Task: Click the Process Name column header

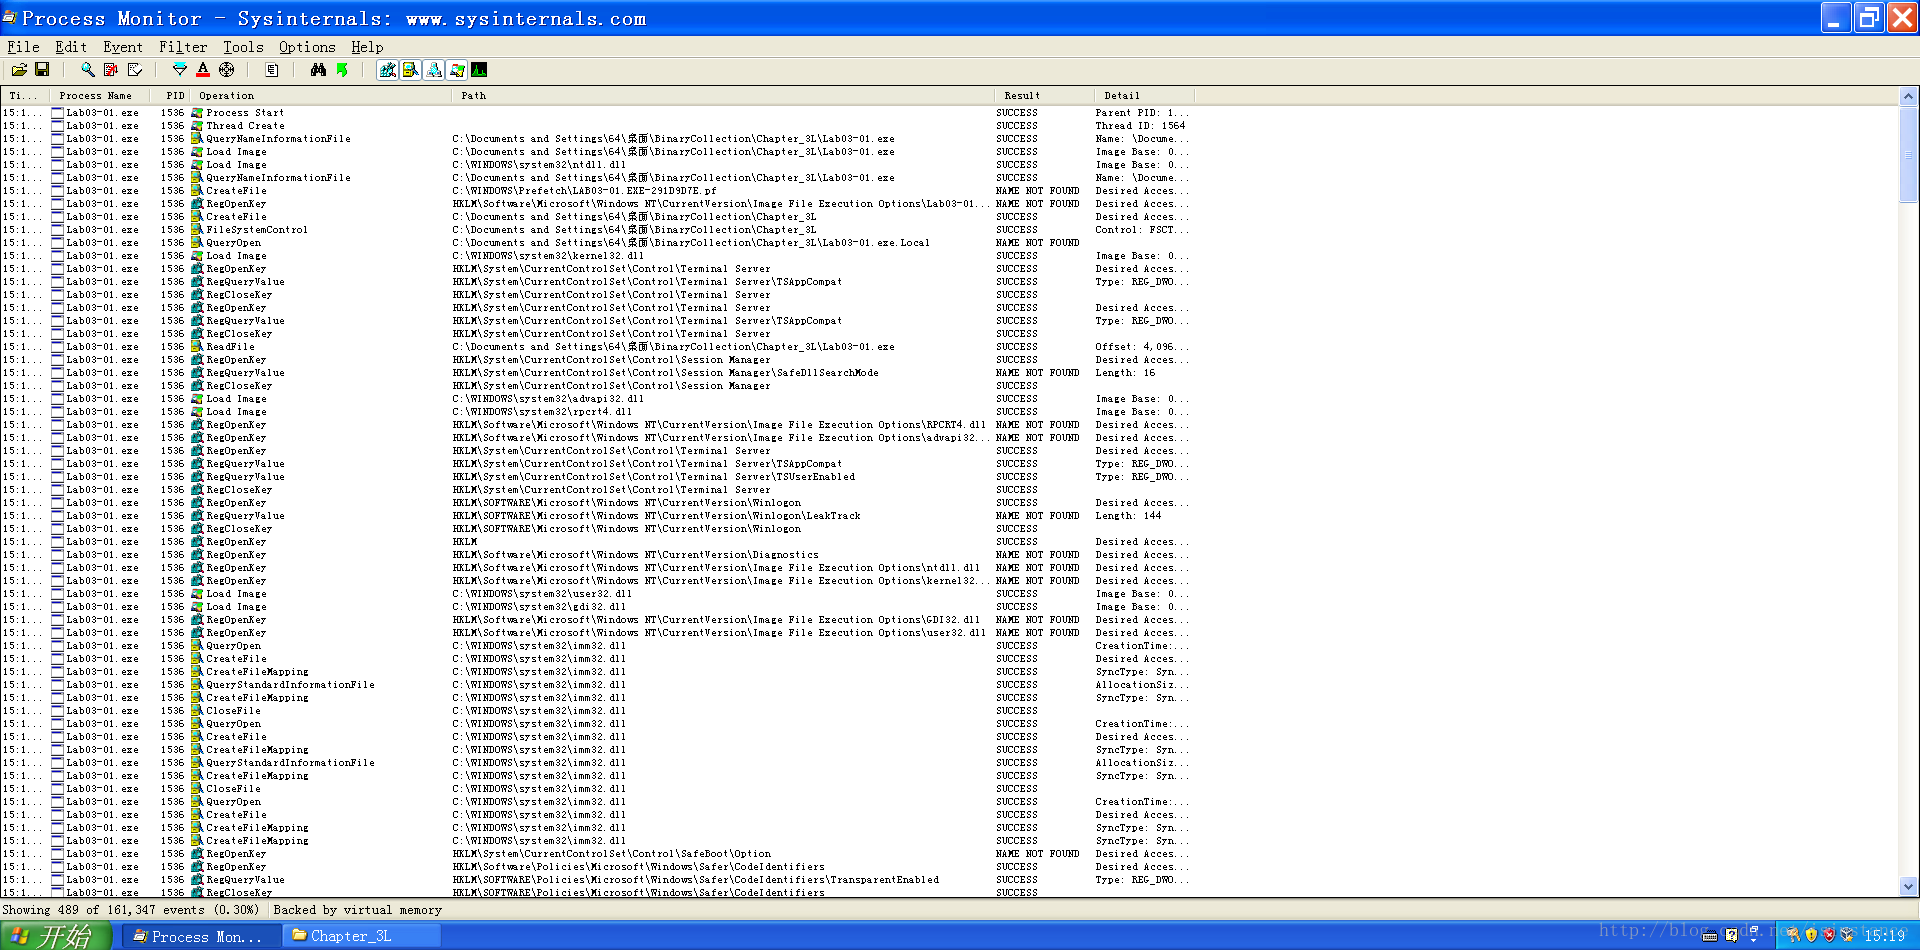Action: pos(101,96)
